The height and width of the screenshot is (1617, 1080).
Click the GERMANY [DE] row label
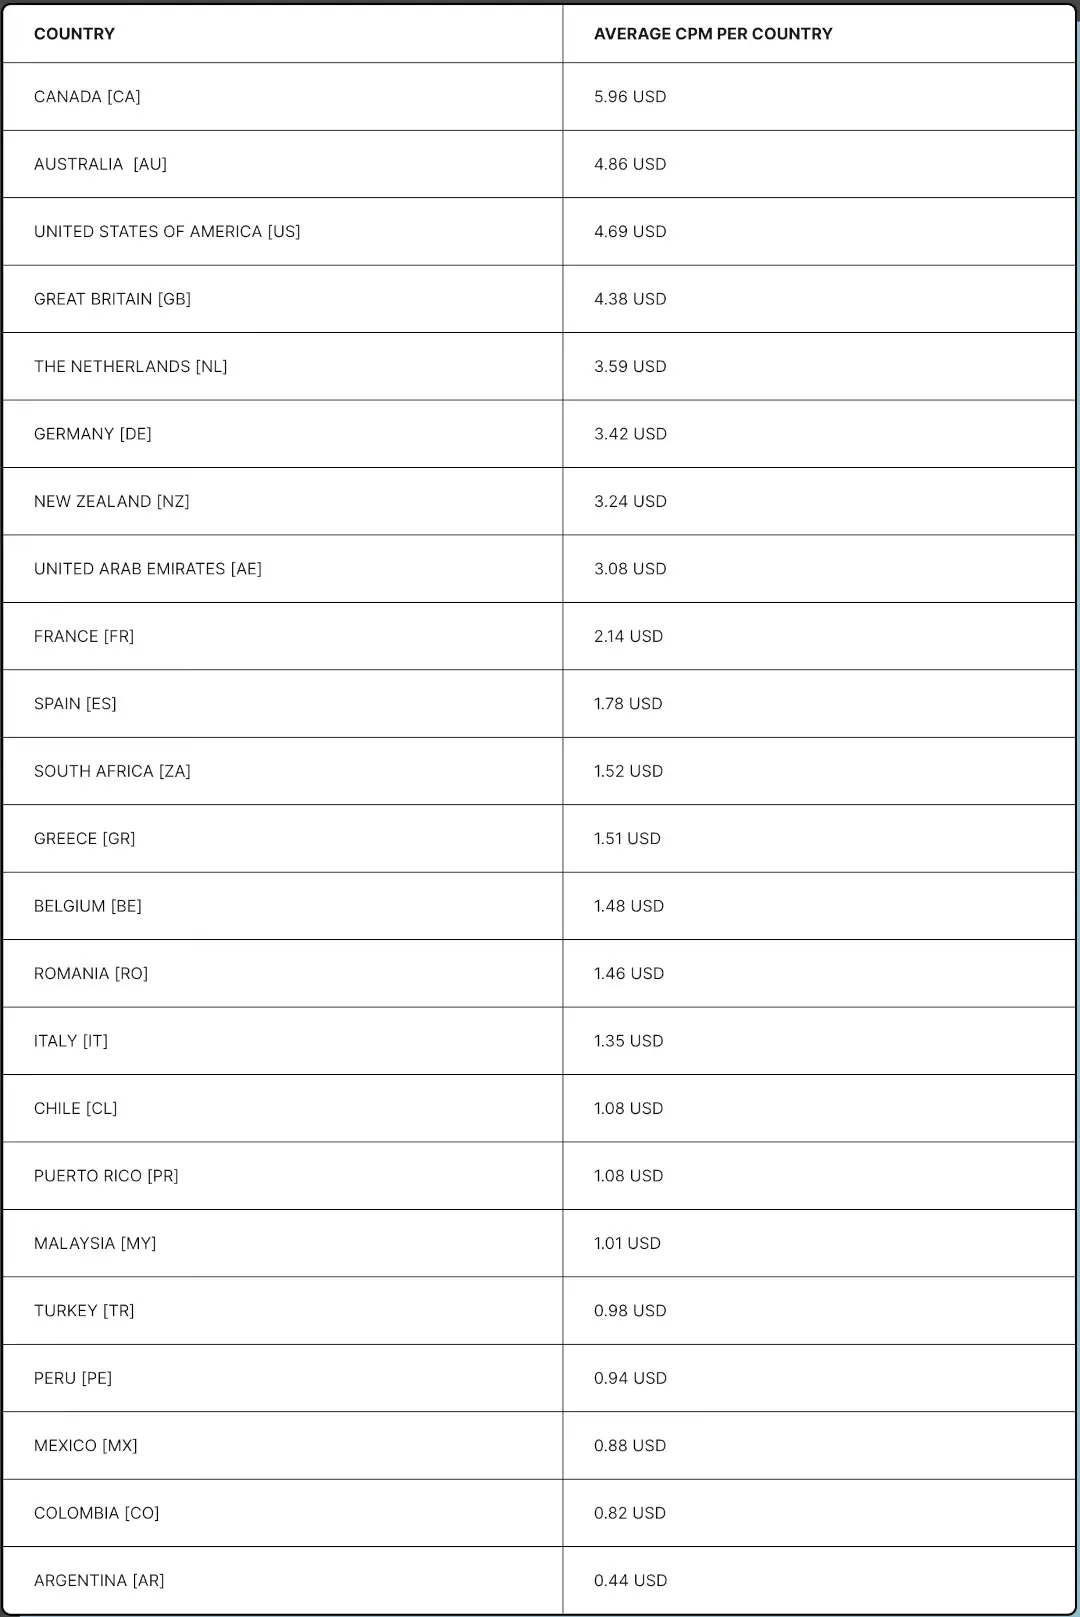point(93,434)
